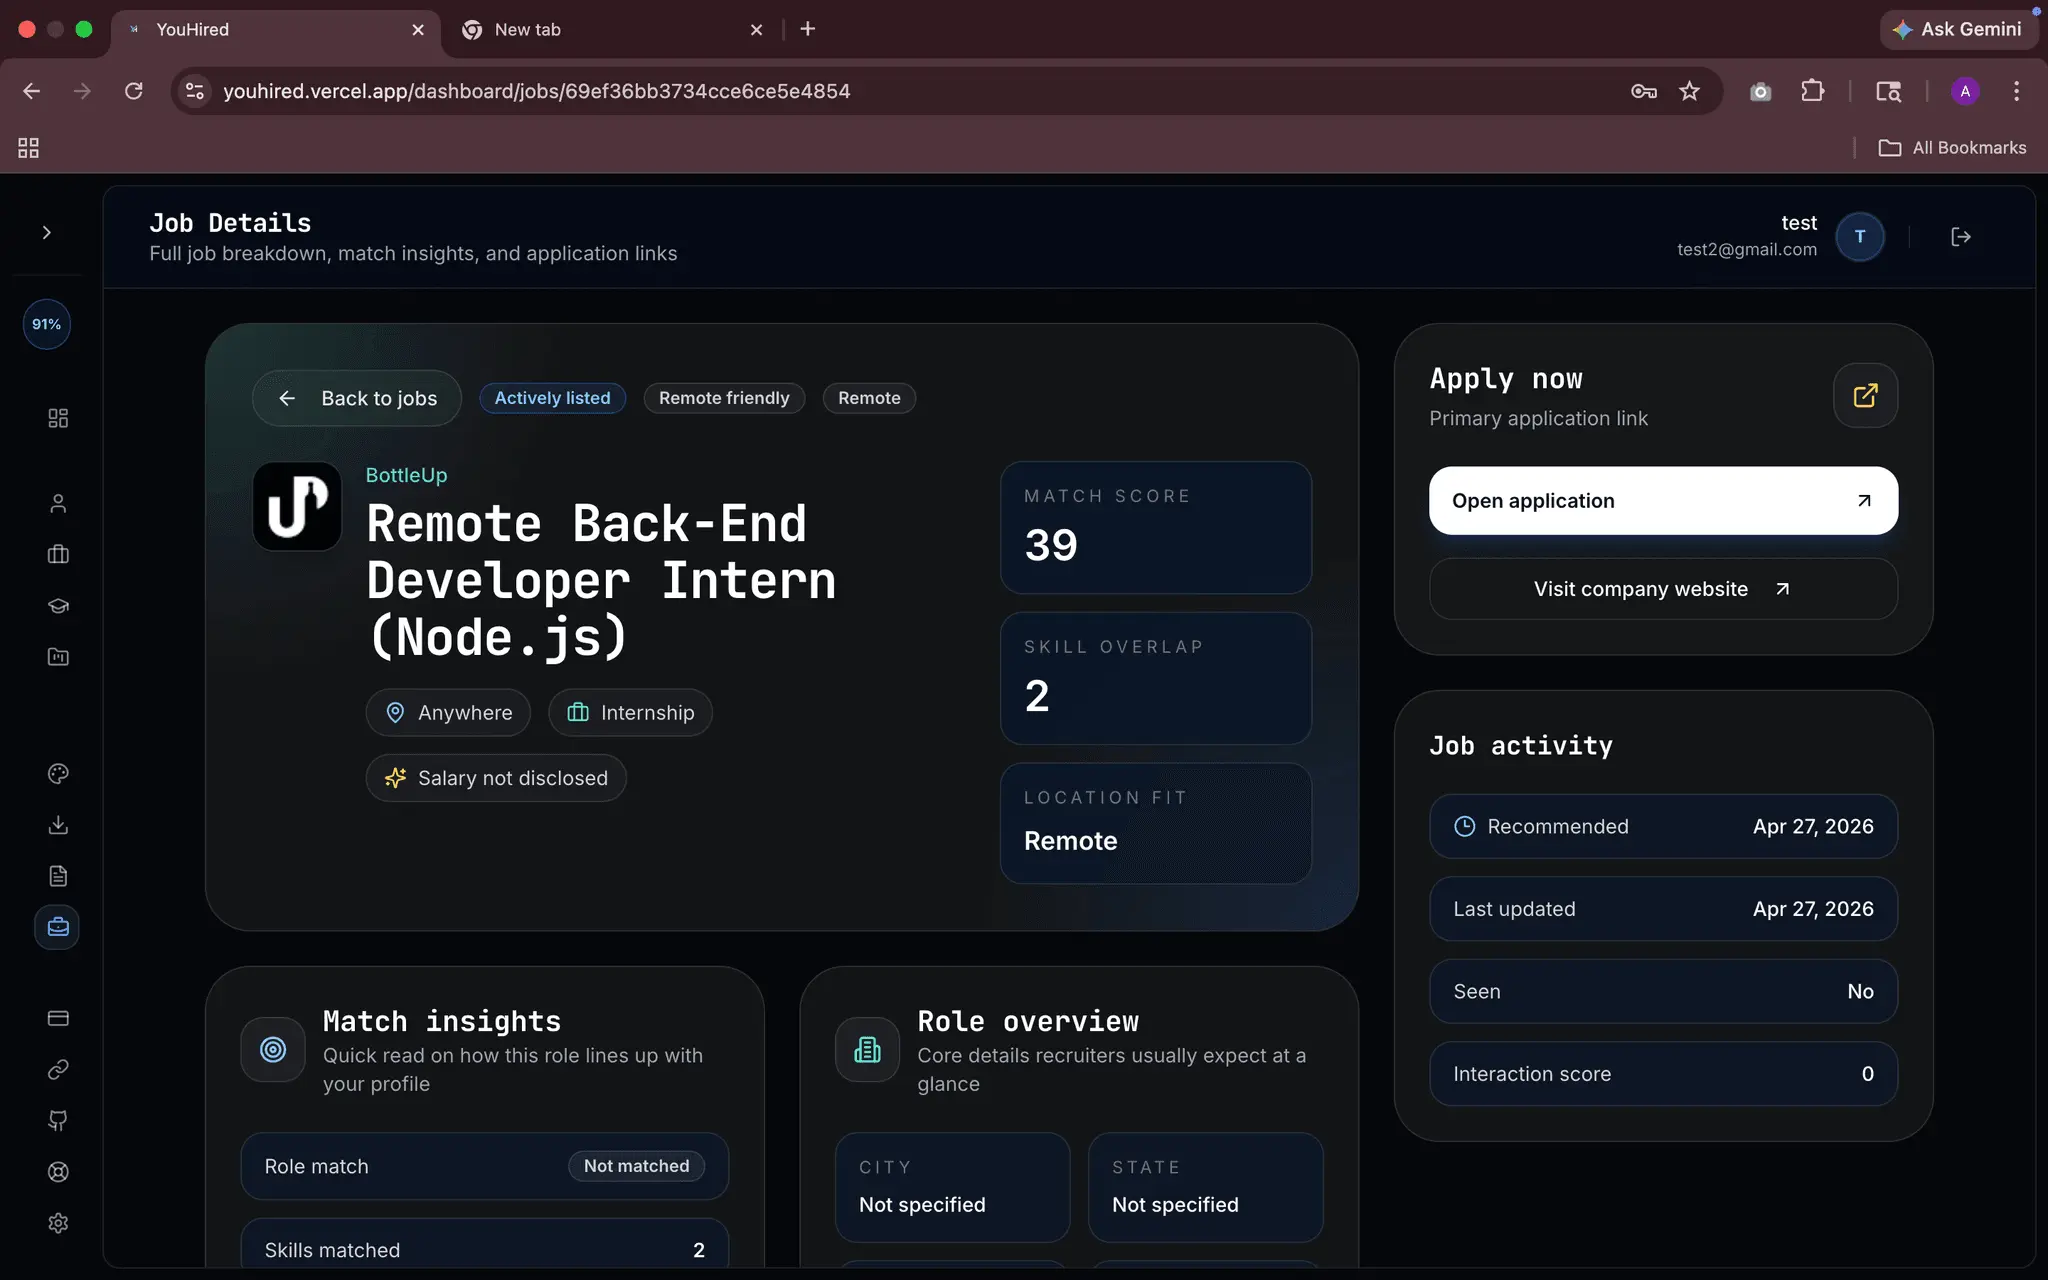
Task: Bookmark this page with the star icon
Action: (1689, 91)
